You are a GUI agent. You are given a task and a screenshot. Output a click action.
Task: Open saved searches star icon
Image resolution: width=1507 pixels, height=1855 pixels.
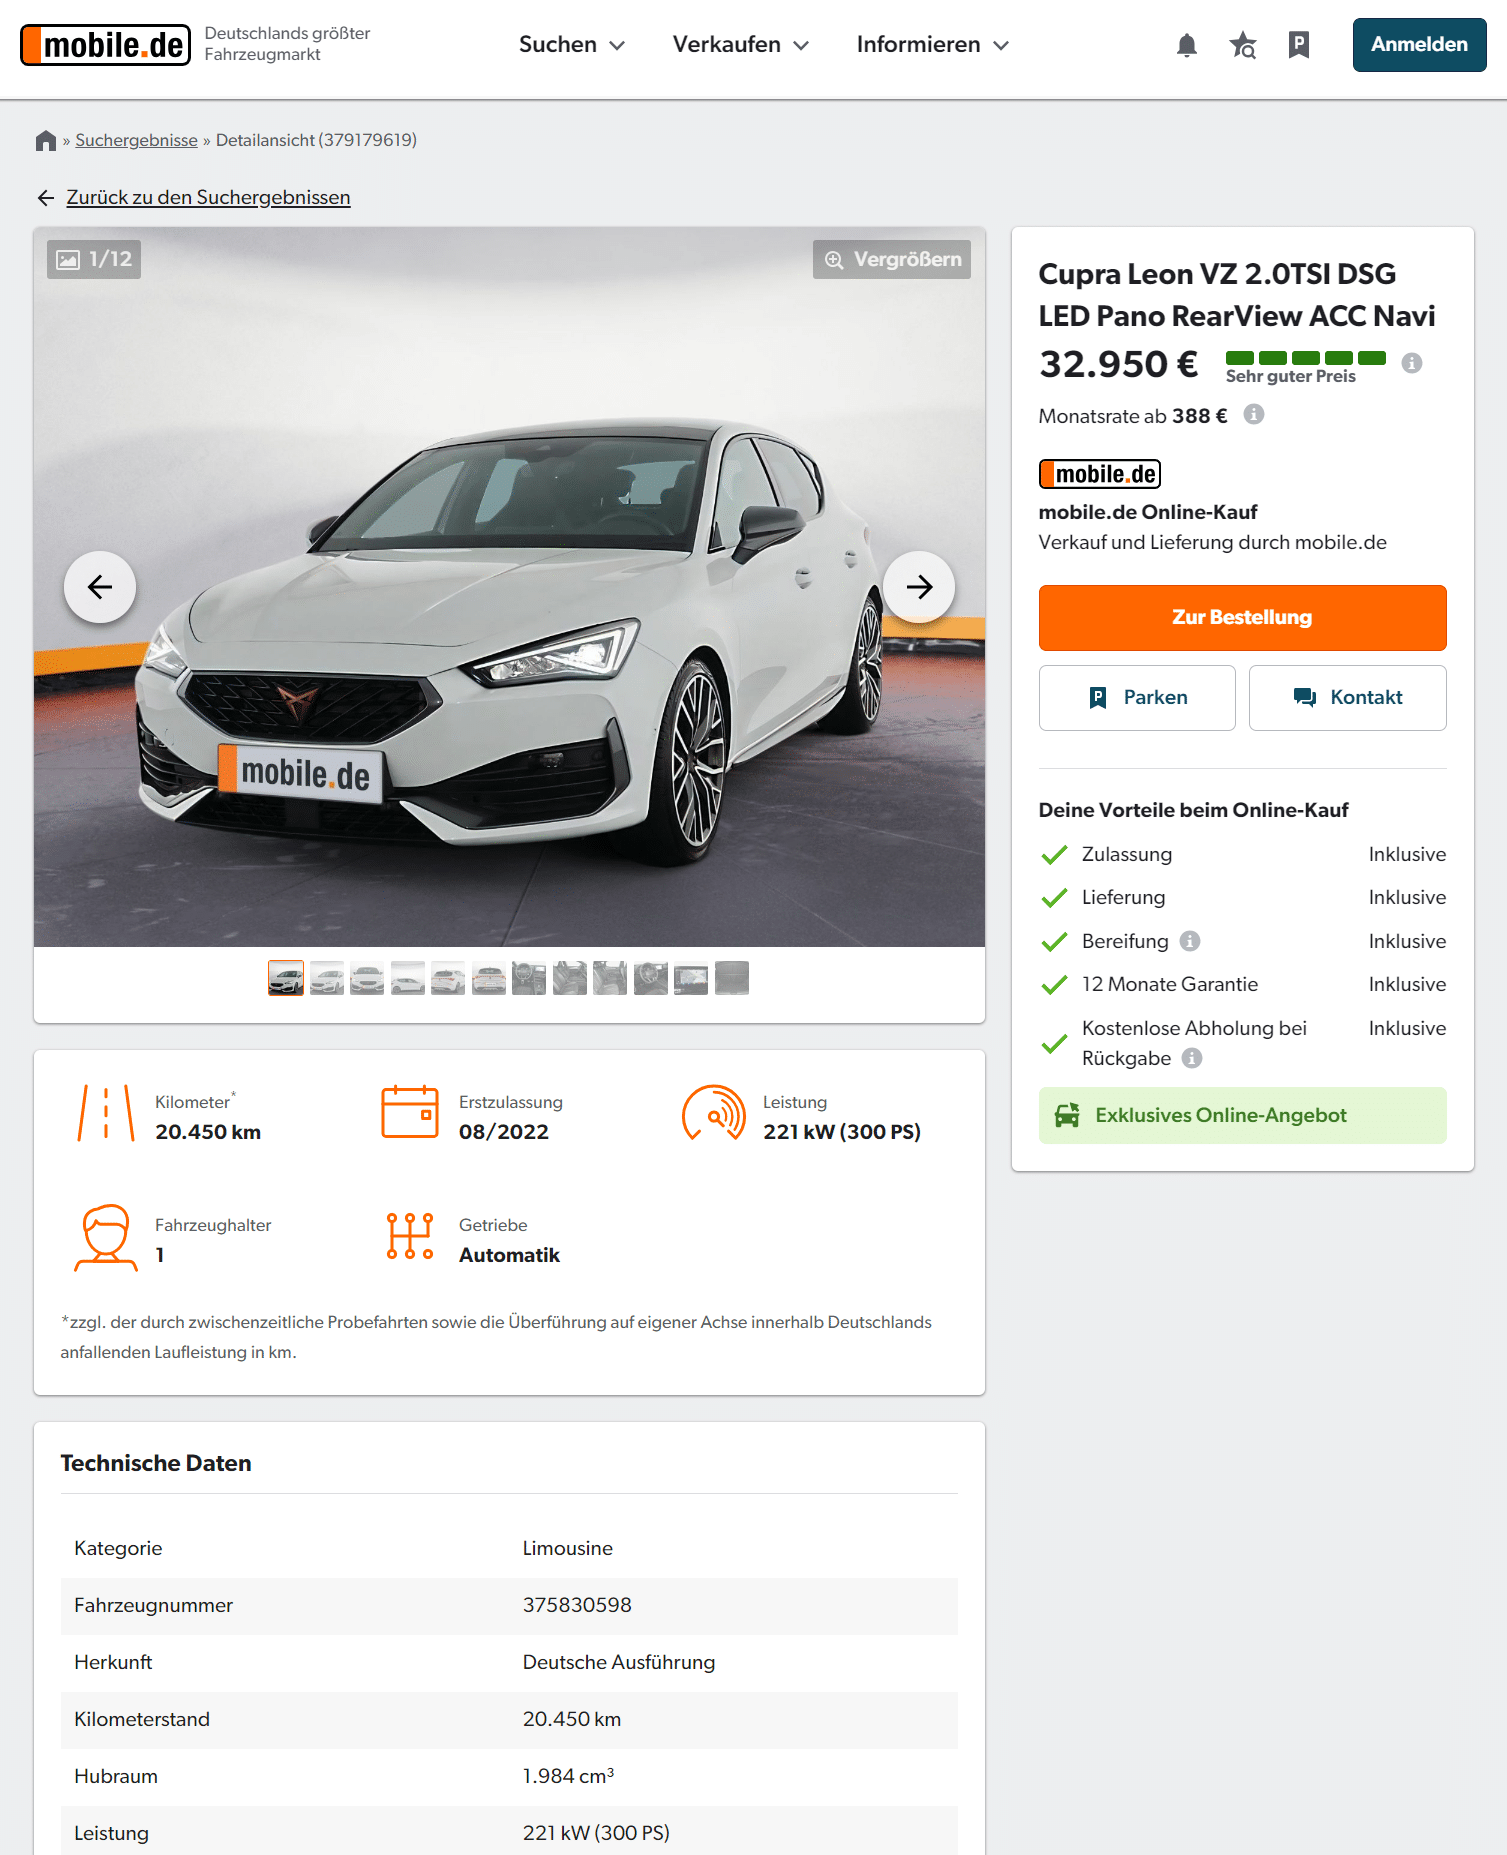click(1243, 45)
